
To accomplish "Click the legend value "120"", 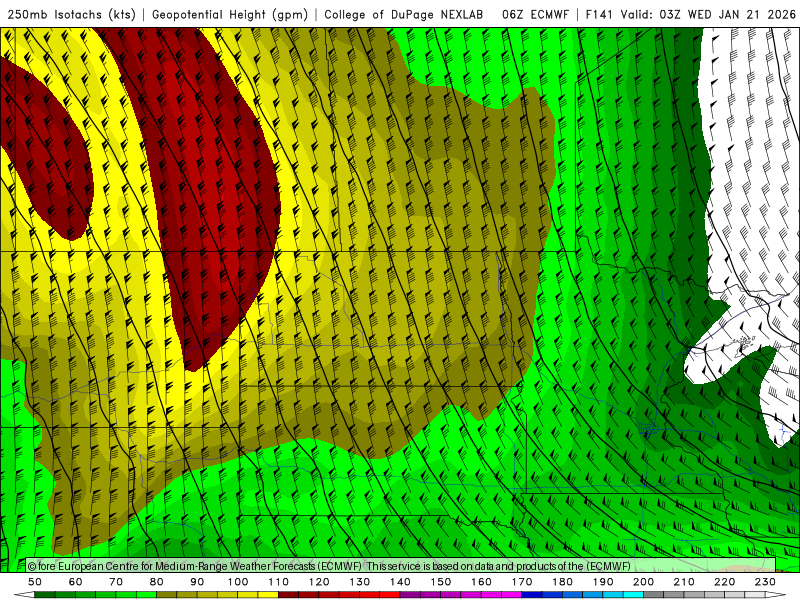I will pos(319,582).
